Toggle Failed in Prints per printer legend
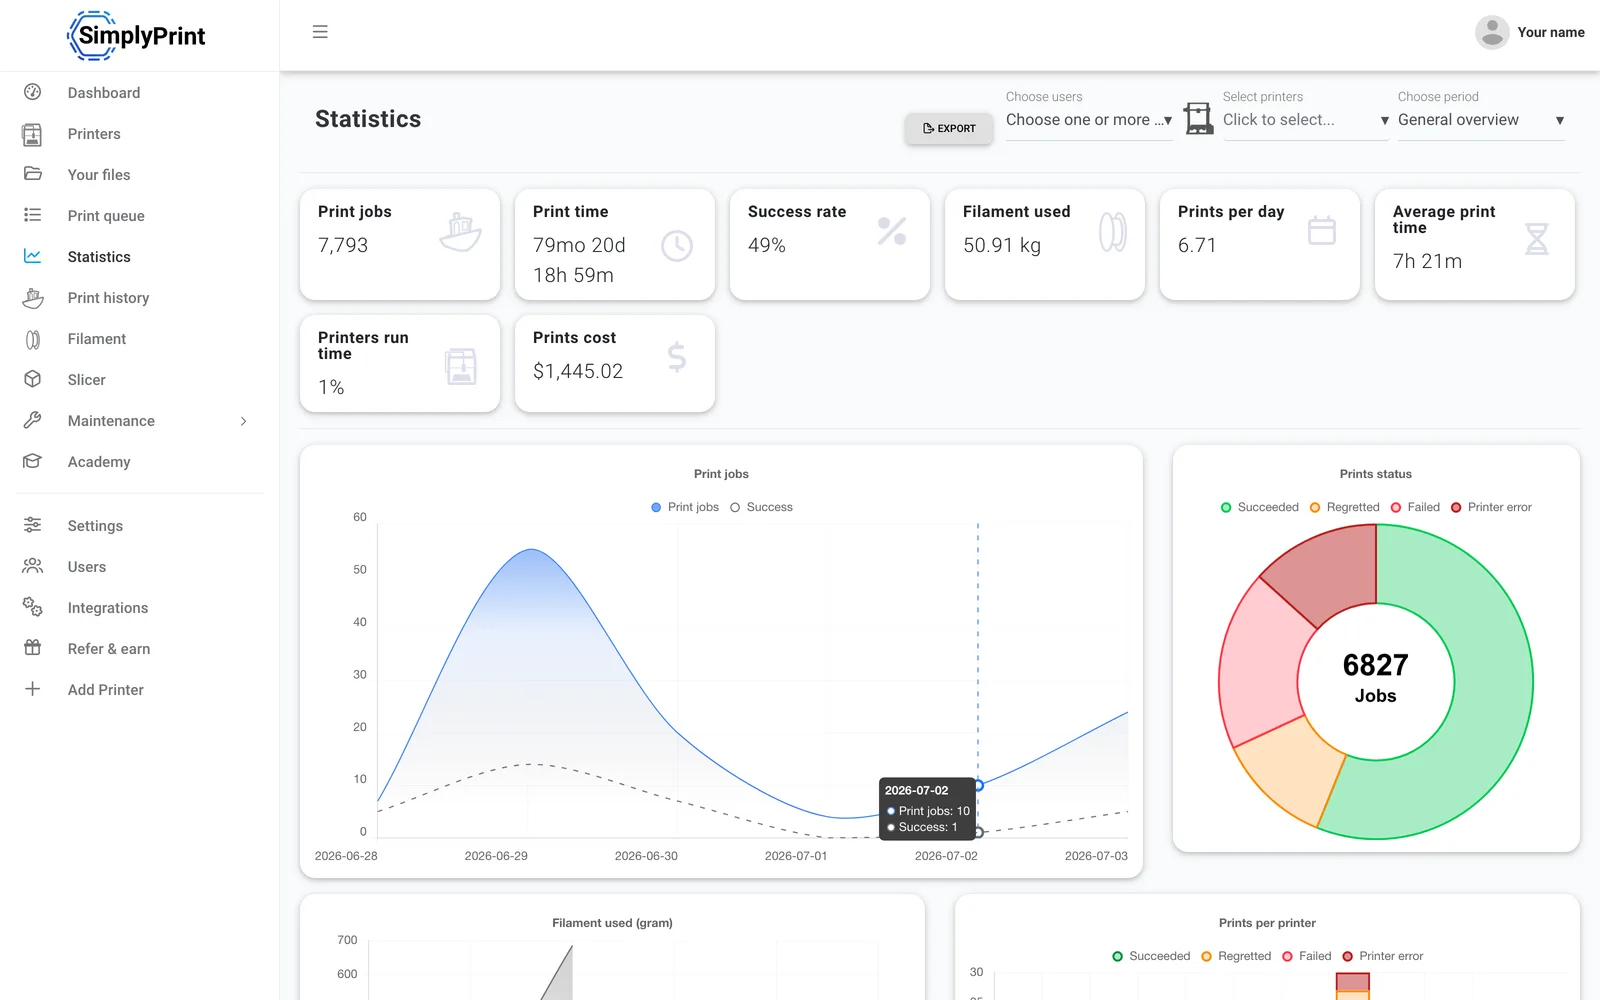 [1307, 956]
